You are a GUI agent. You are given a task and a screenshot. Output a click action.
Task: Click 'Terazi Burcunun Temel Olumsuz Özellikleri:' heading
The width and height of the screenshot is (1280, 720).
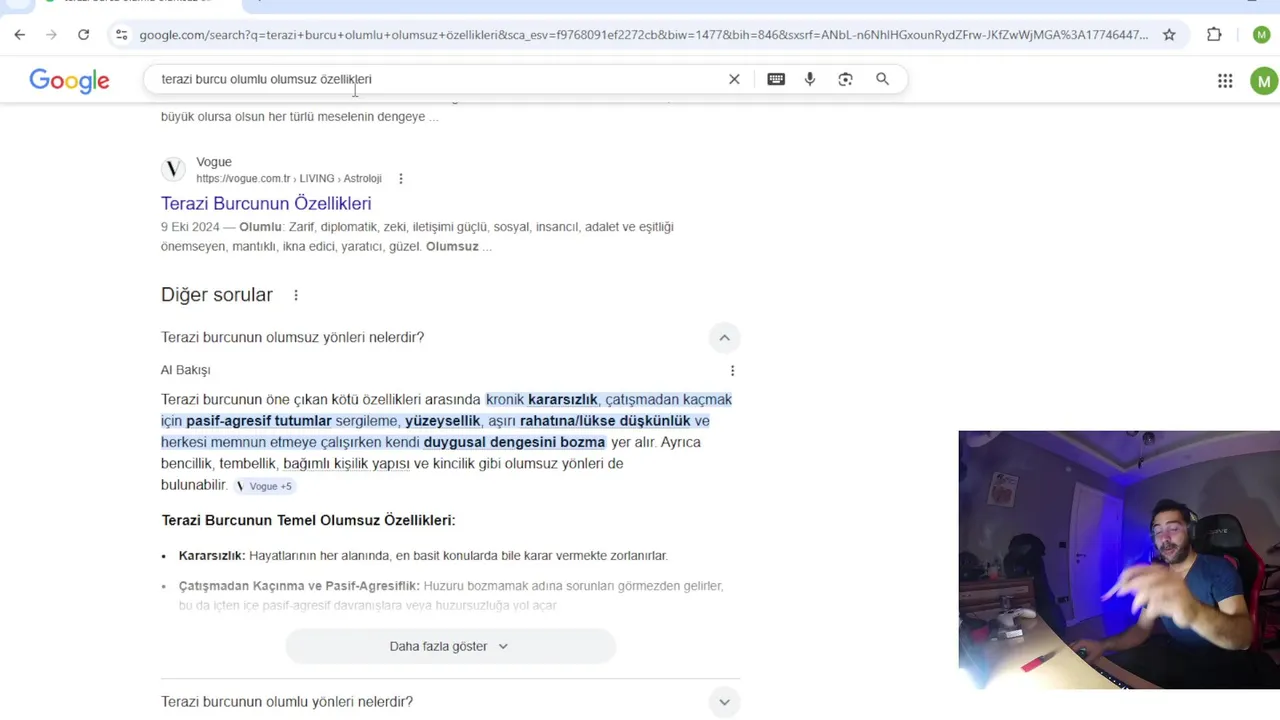click(308, 520)
